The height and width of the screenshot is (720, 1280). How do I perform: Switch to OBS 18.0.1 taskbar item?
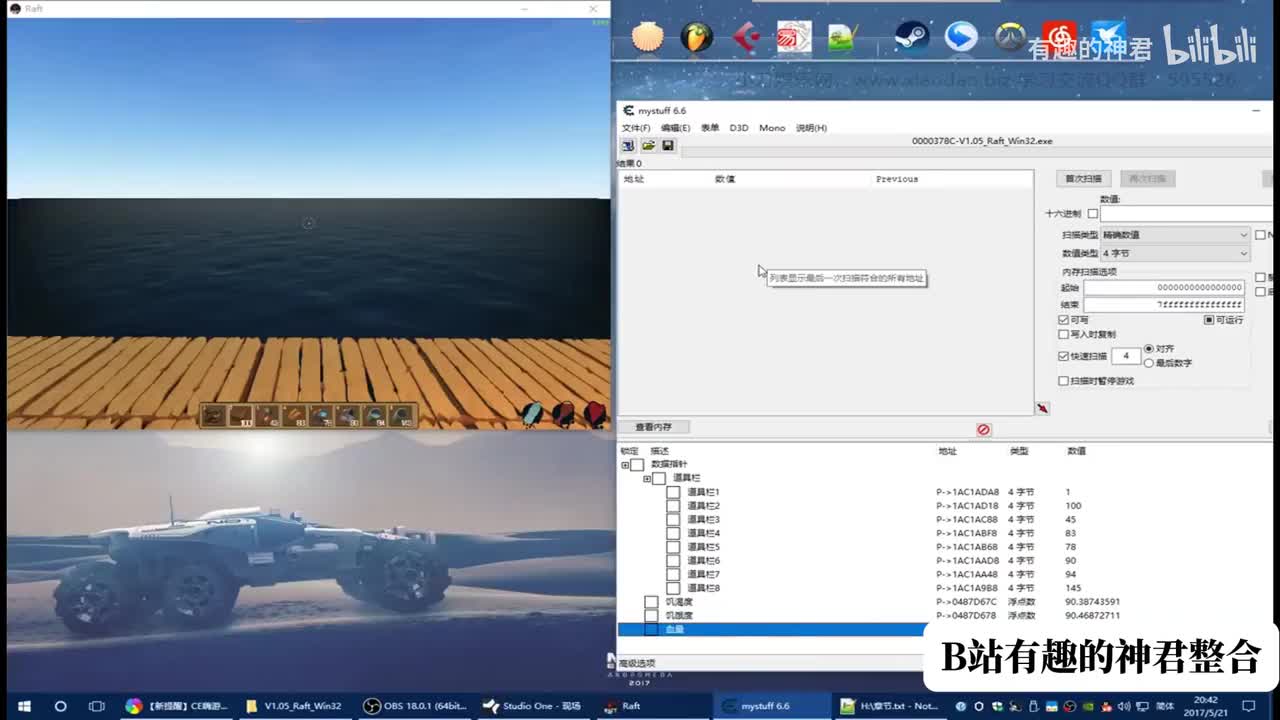coord(416,706)
